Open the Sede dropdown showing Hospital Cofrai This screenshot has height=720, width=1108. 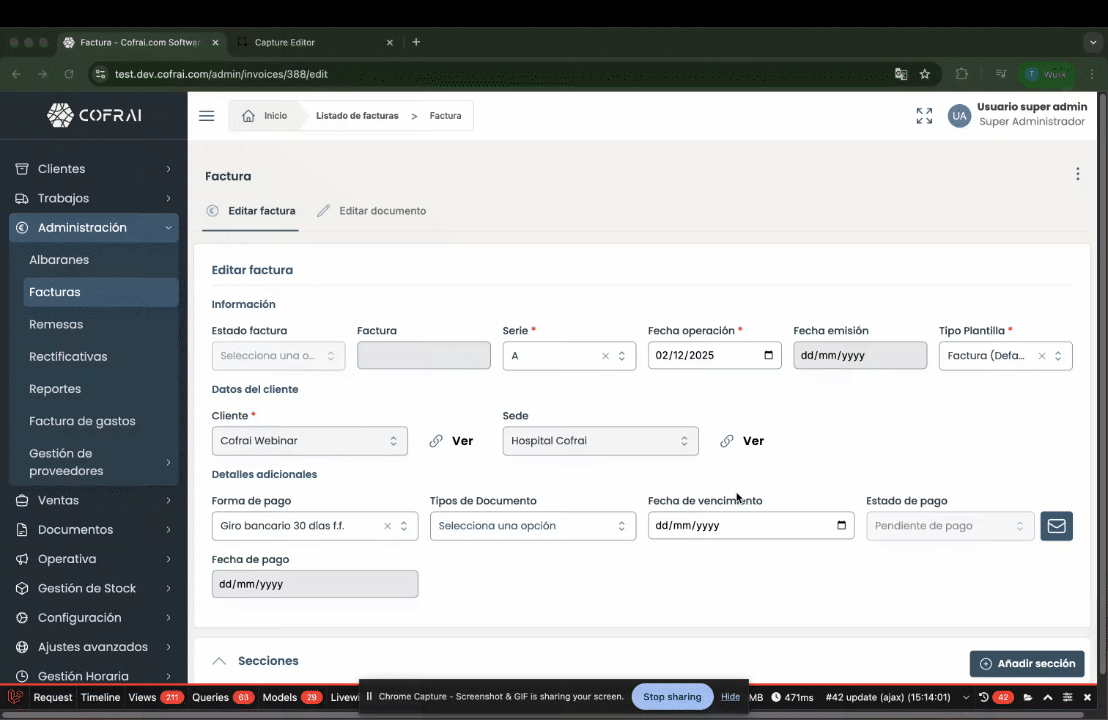coord(600,441)
